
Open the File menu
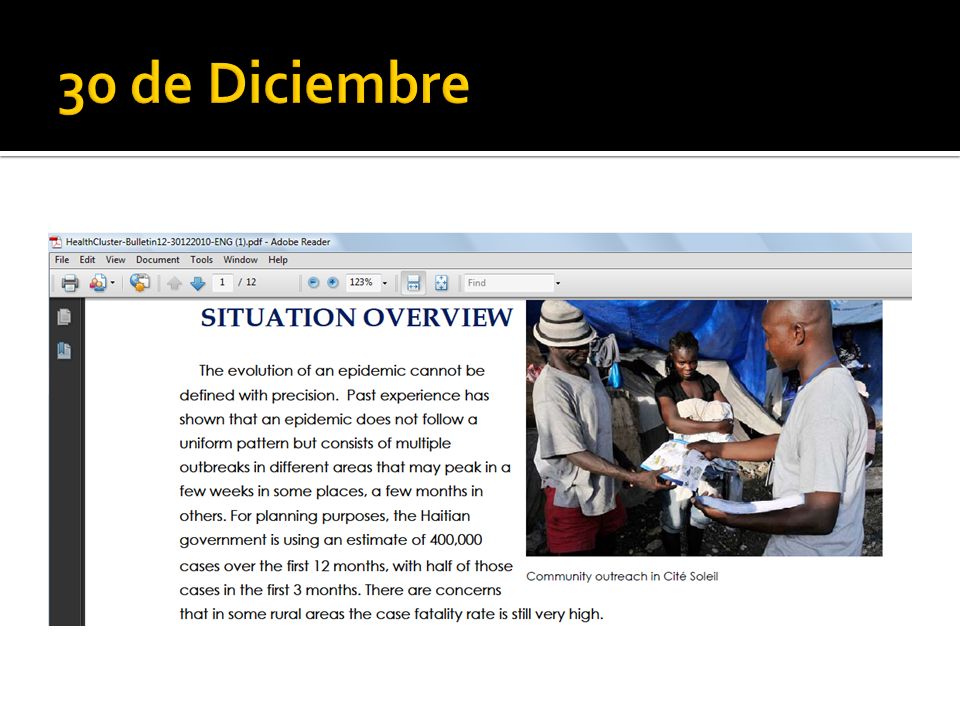pos(62,260)
